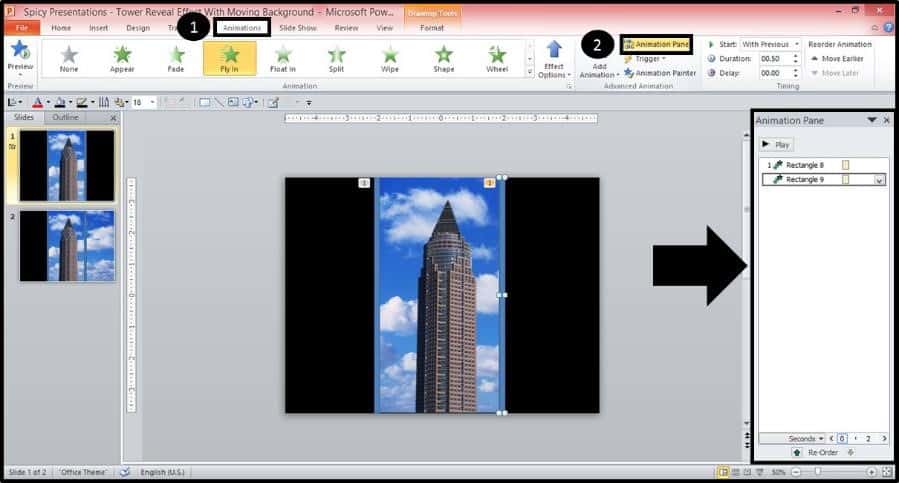Apply the Fade animation effect
Screen dimensions: 899x483
176,59
